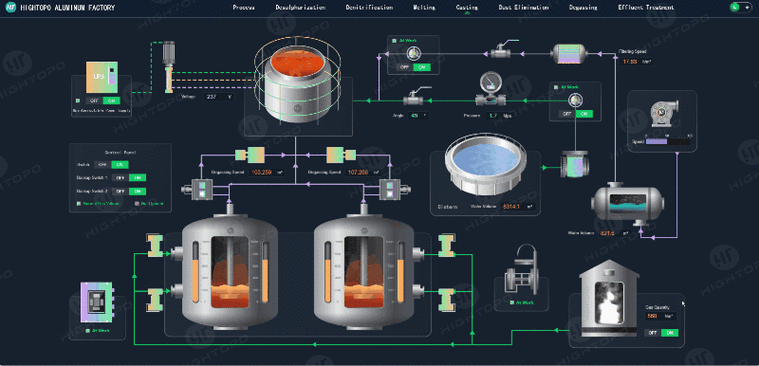Open the Process tab
The height and width of the screenshot is (366, 759).
click(x=243, y=8)
